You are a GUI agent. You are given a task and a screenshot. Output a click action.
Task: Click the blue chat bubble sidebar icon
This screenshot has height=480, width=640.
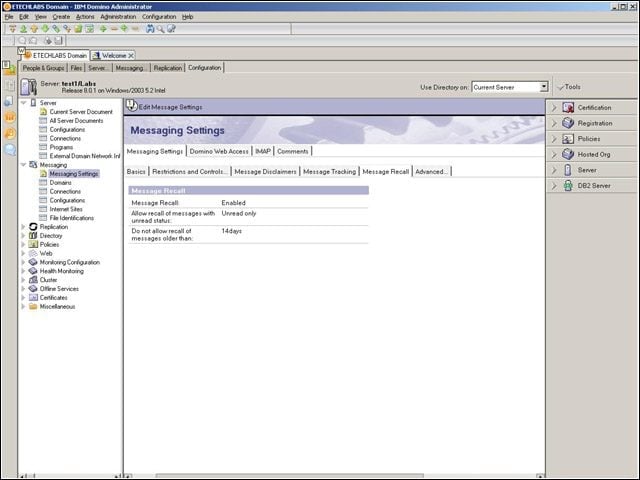tap(10, 150)
